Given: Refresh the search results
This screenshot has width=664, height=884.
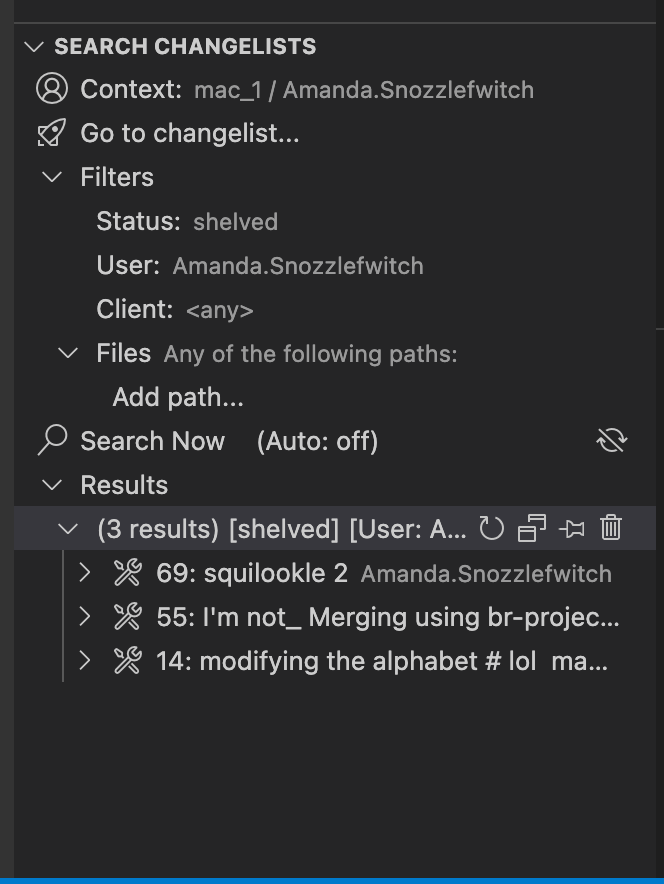Looking at the screenshot, I should tap(491, 529).
